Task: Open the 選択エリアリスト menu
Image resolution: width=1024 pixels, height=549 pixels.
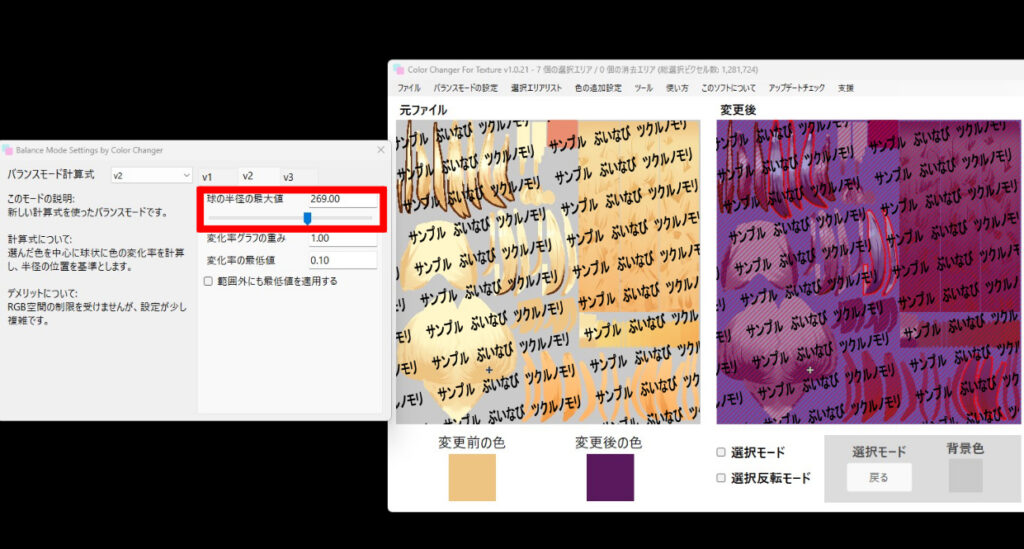Action: tap(536, 88)
